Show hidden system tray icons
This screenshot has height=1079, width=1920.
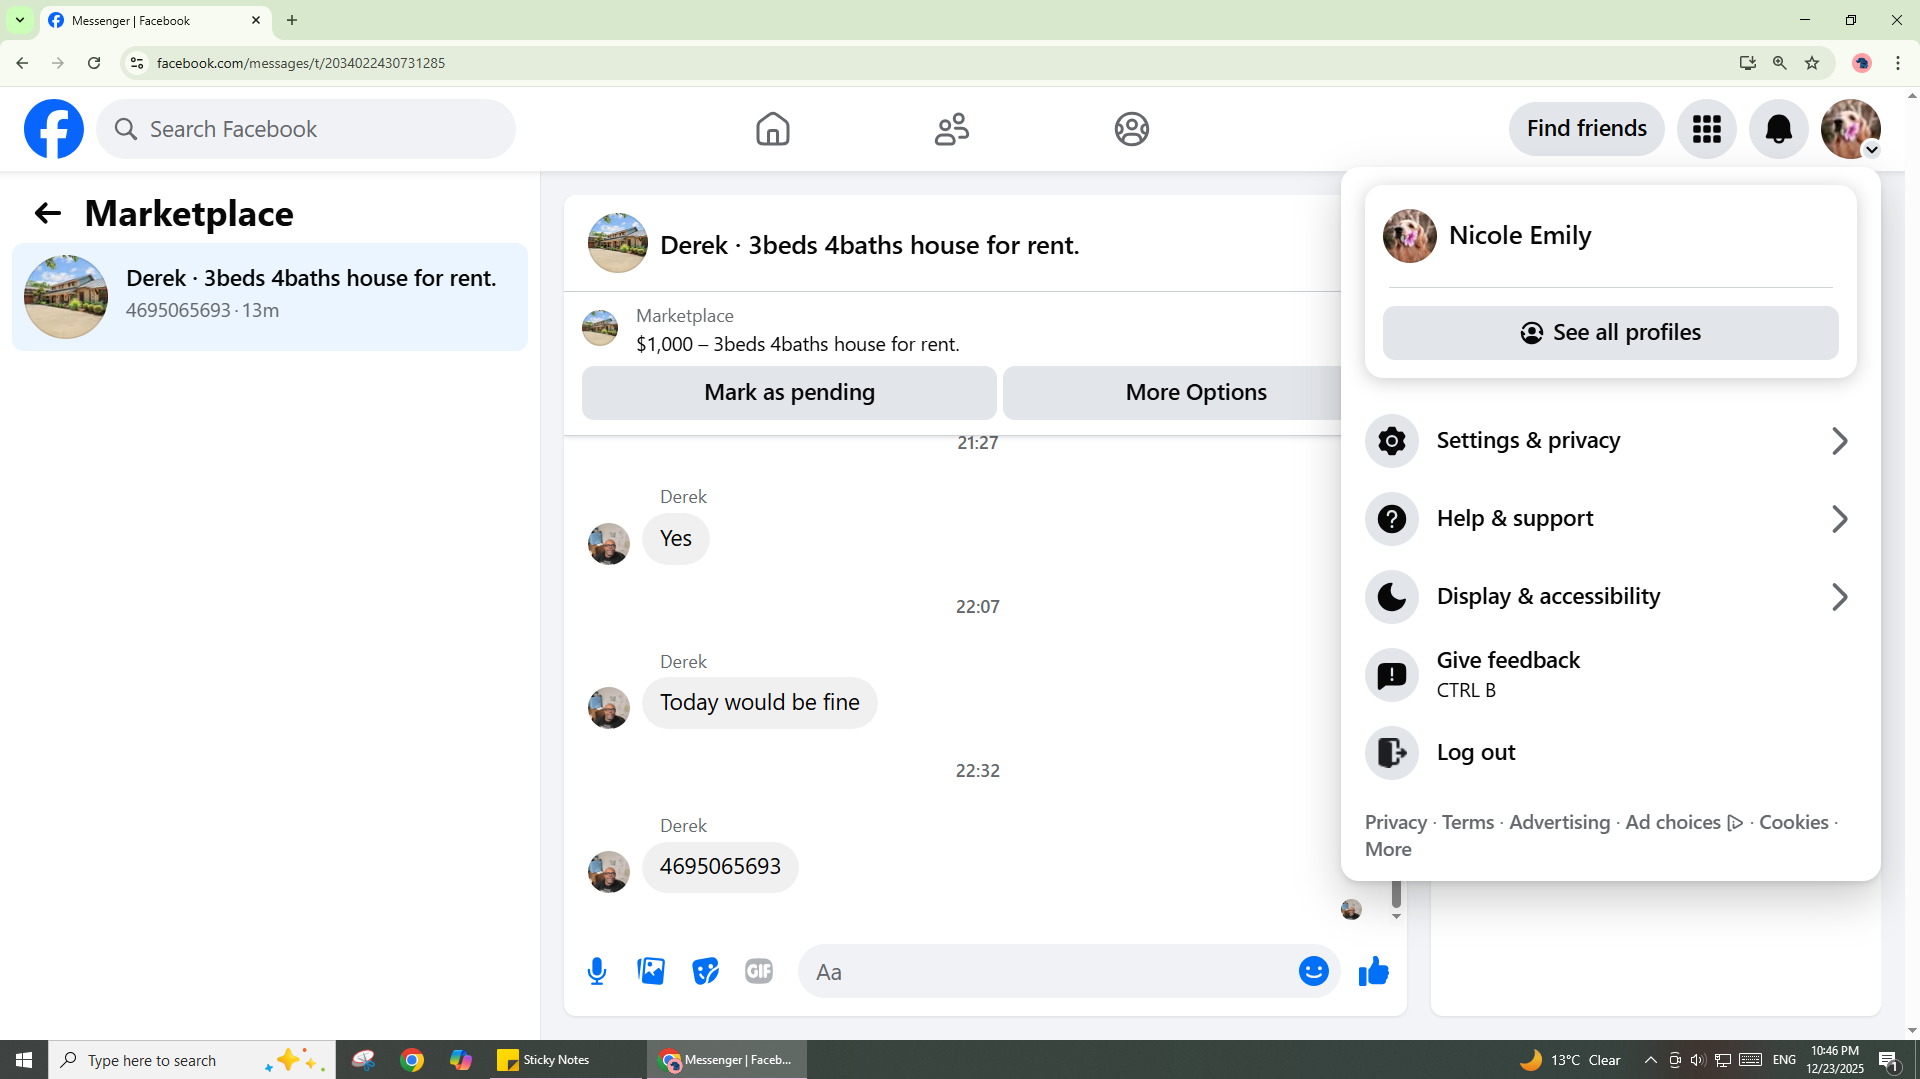coord(1651,1060)
